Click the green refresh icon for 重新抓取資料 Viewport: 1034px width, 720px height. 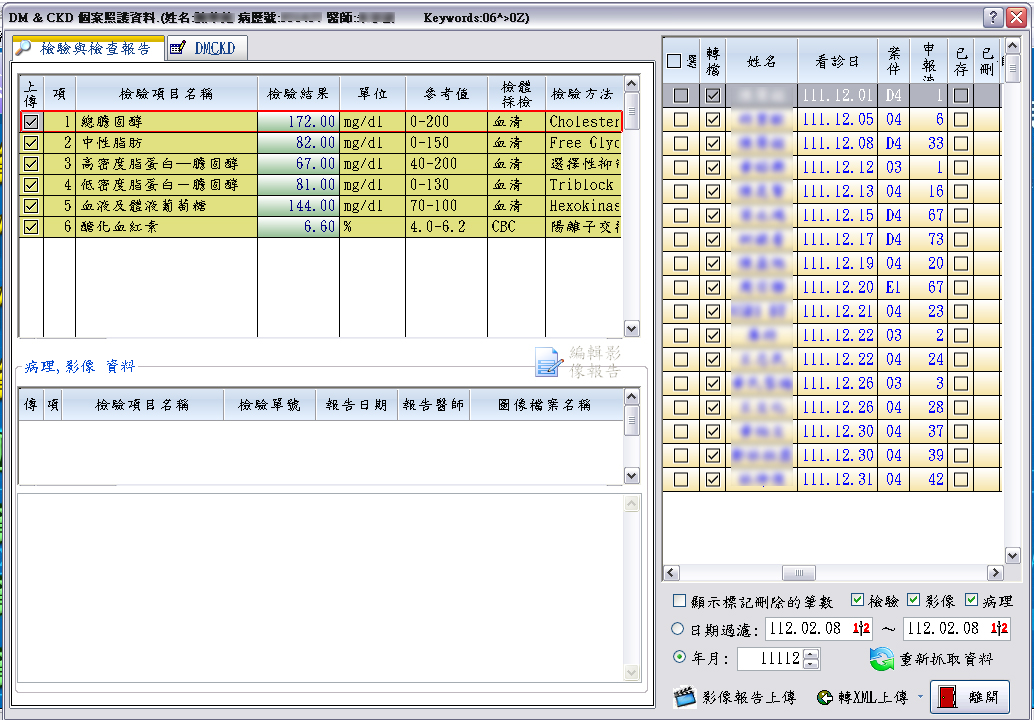click(x=881, y=659)
